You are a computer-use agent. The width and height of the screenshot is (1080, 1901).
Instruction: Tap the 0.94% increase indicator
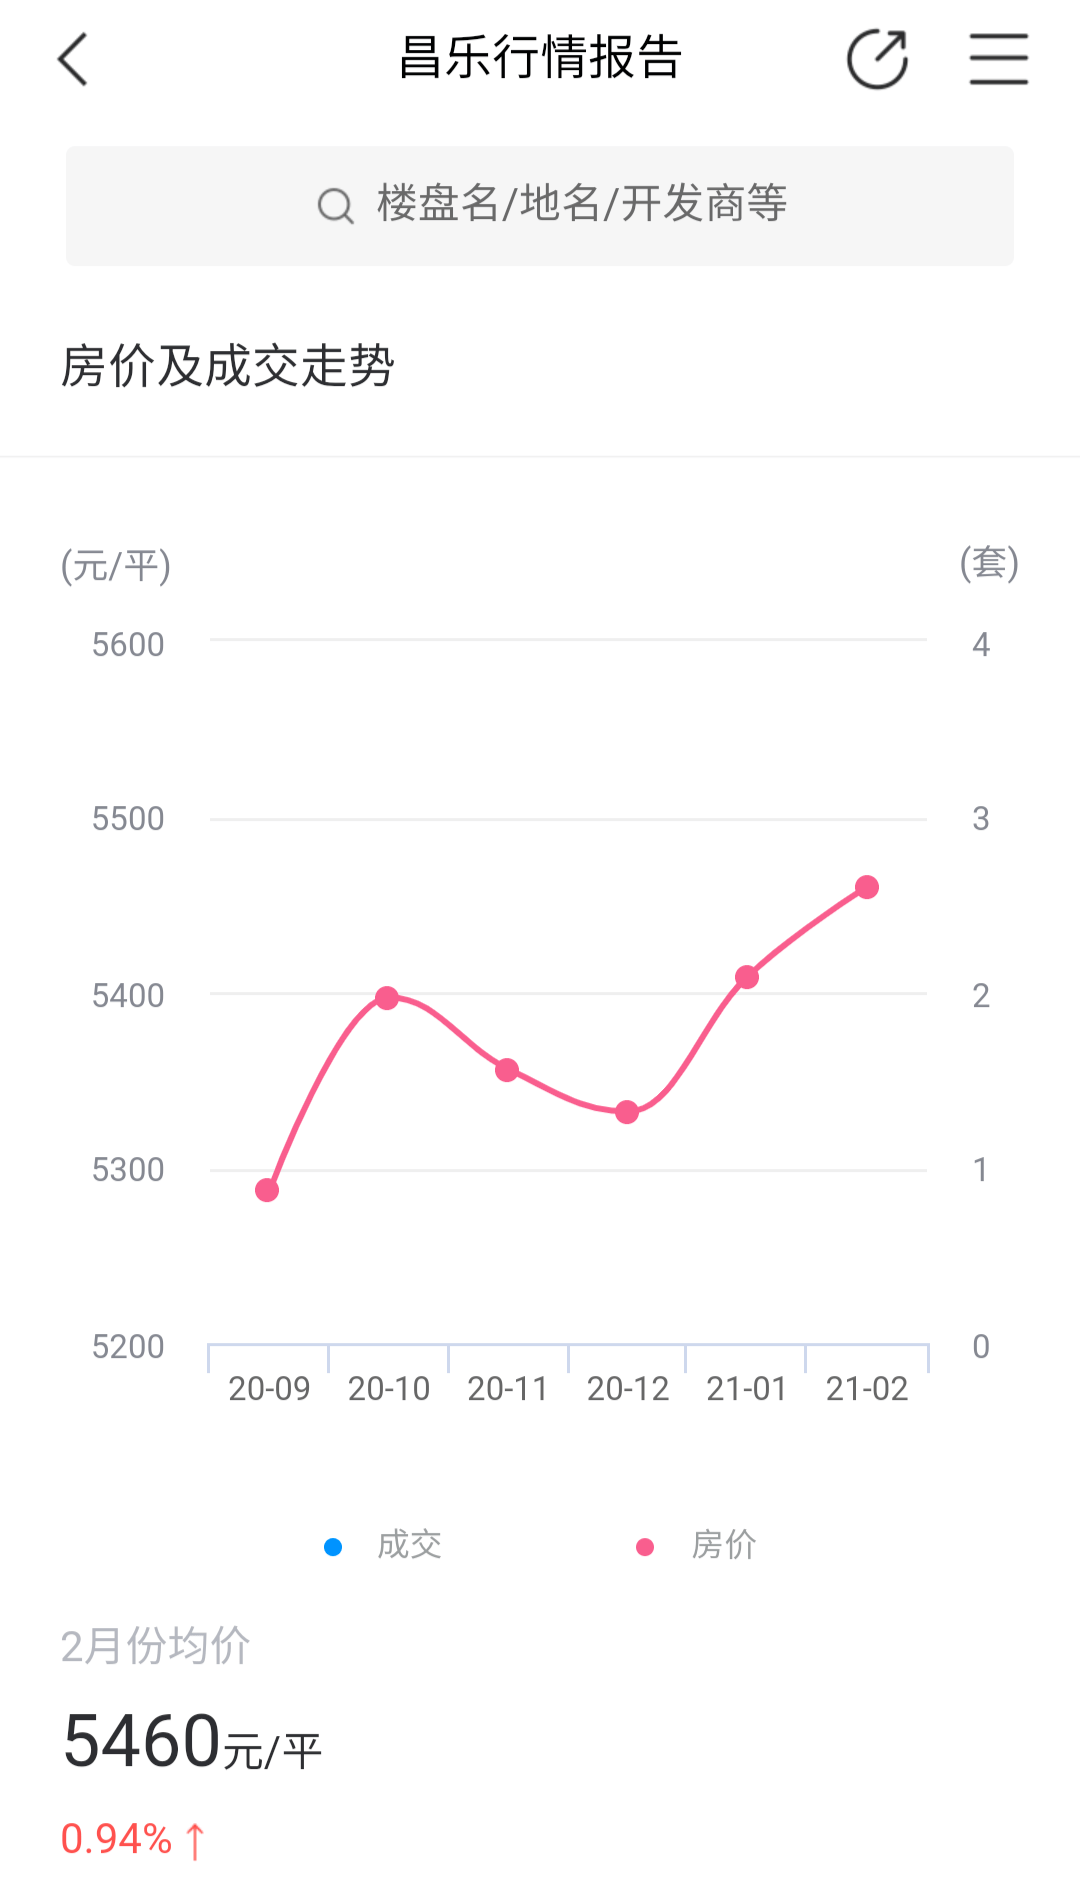pos(133,1839)
